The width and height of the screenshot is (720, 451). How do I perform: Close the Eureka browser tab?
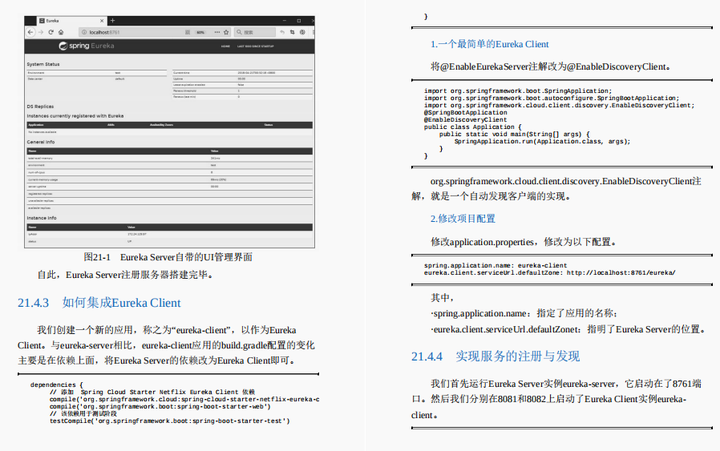point(102,21)
